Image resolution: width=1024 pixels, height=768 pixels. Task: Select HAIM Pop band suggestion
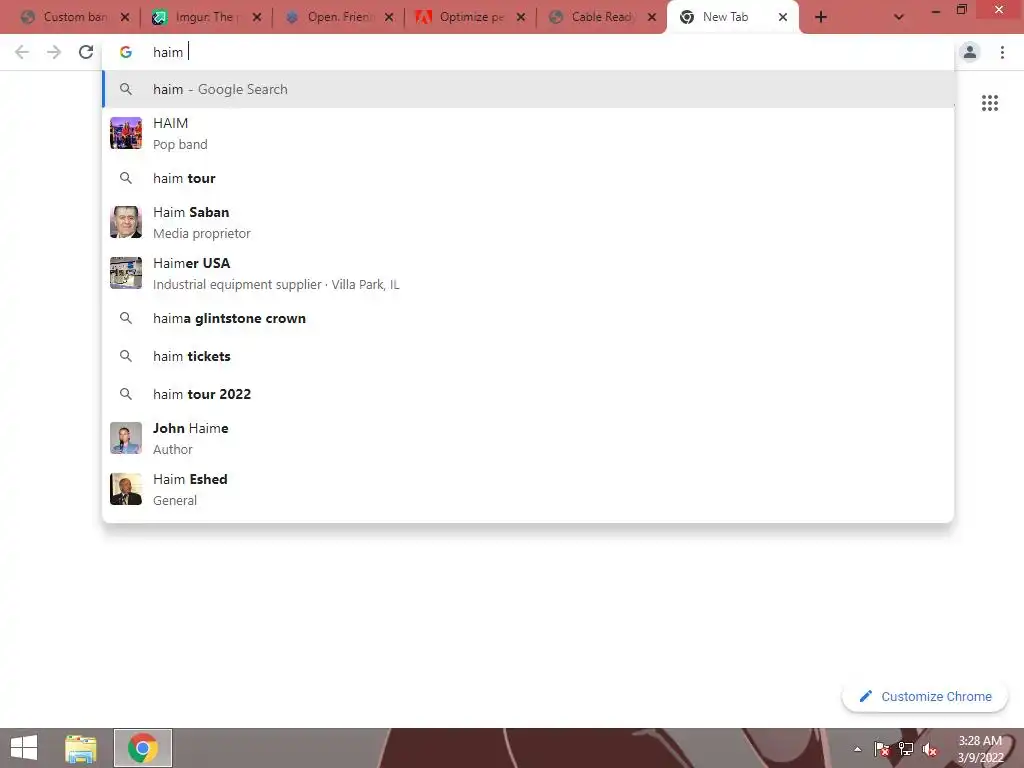tap(528, 133)
